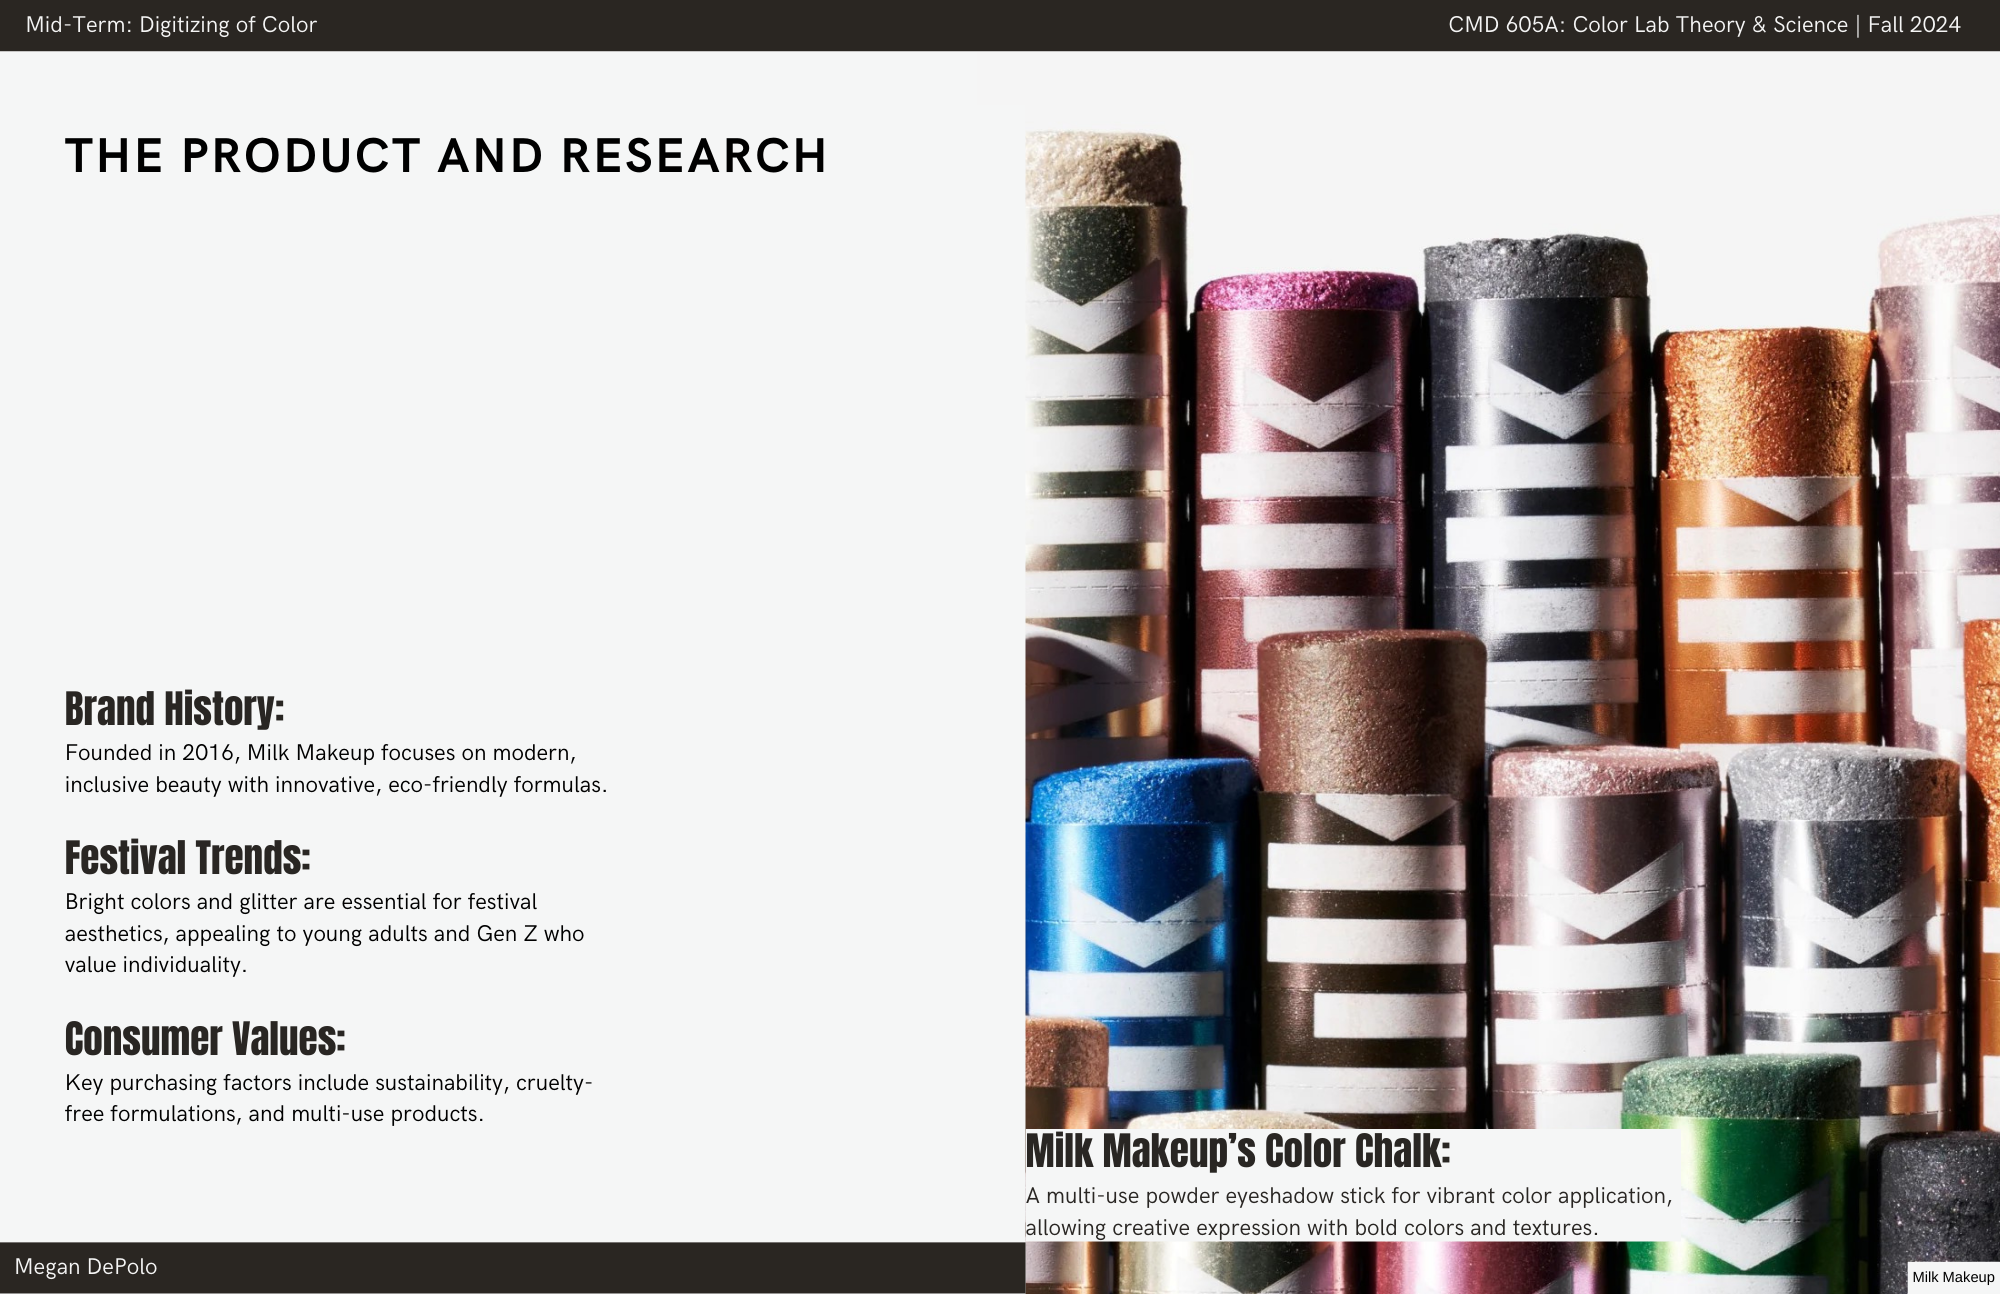Select the "Consumer Values:" heading
The image size is (2000, 1294).
tap(205, 1039)
